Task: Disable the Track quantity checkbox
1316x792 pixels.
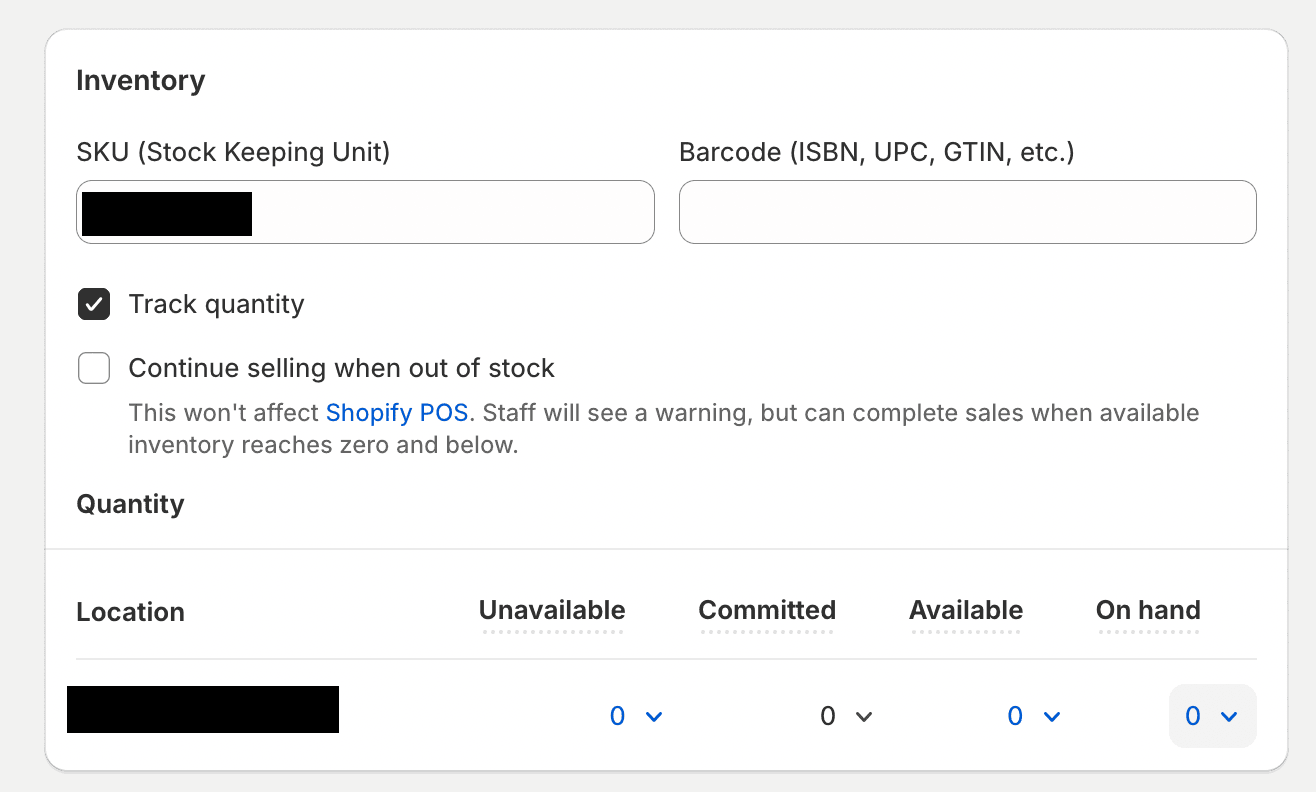Action: point(93,304)
